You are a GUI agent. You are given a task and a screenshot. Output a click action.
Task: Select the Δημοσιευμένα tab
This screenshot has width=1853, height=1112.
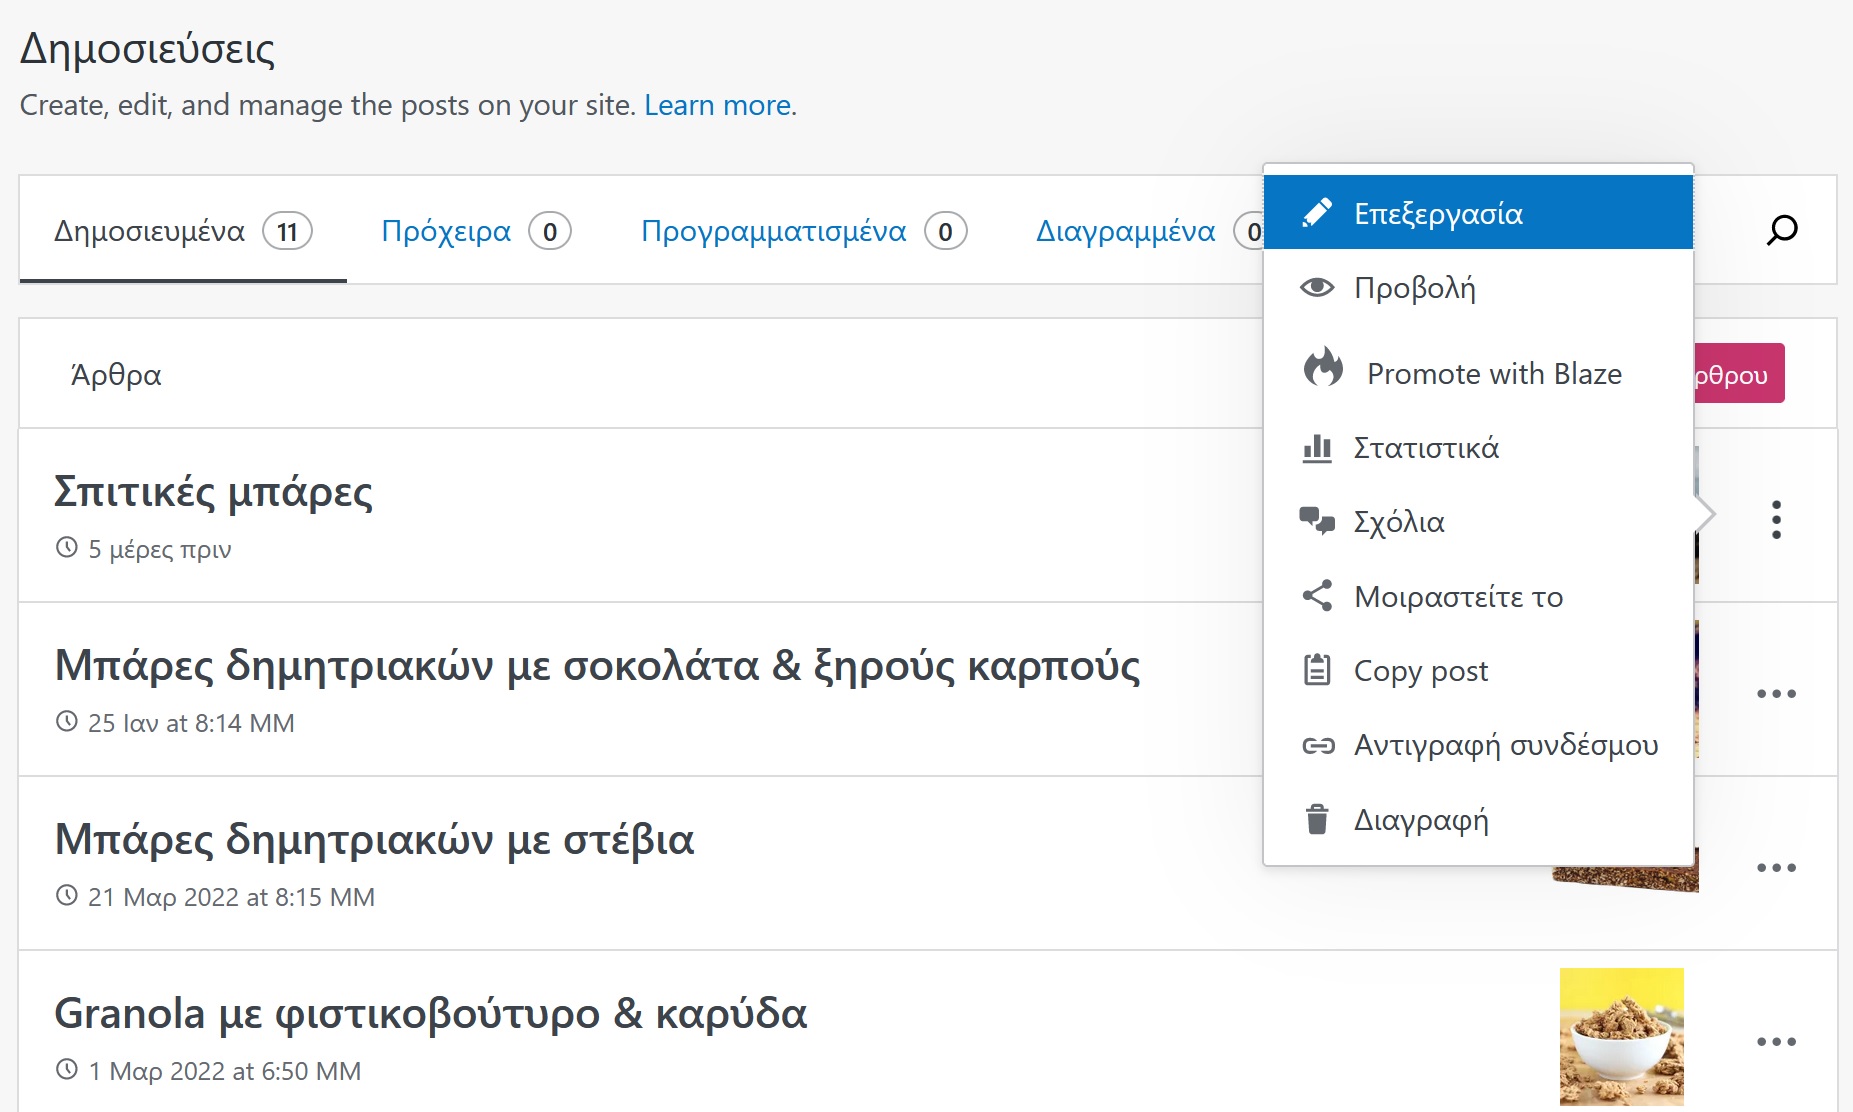click(150, 231)
